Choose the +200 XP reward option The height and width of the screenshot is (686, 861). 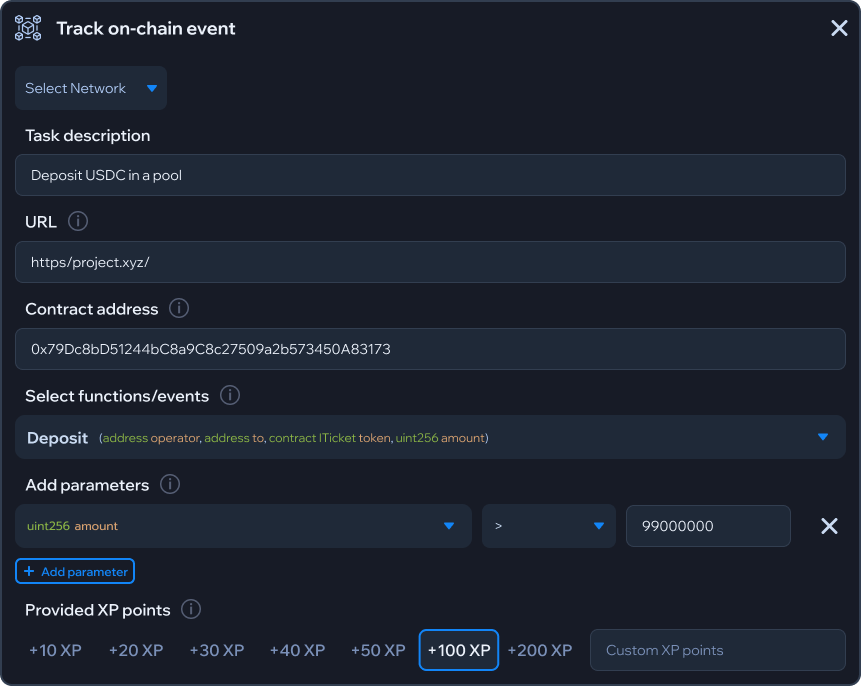[540, 650]
